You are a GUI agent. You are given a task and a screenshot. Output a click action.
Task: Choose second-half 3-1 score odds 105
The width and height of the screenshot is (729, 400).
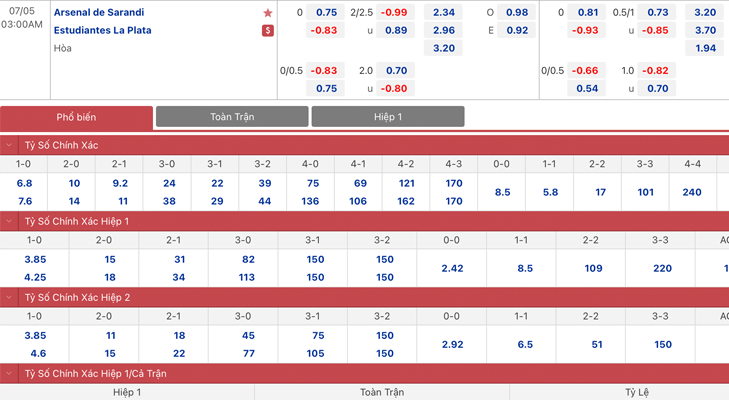(315, 353)
